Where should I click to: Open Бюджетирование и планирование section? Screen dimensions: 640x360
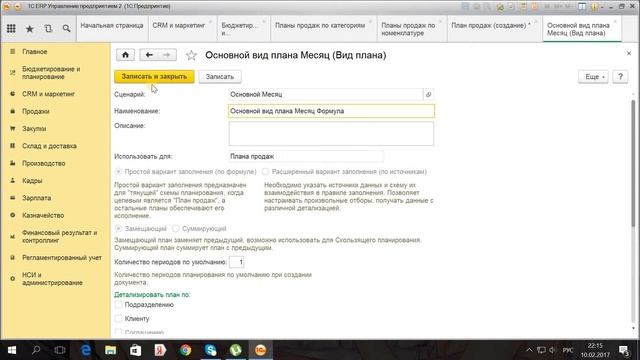click(51, 73)
